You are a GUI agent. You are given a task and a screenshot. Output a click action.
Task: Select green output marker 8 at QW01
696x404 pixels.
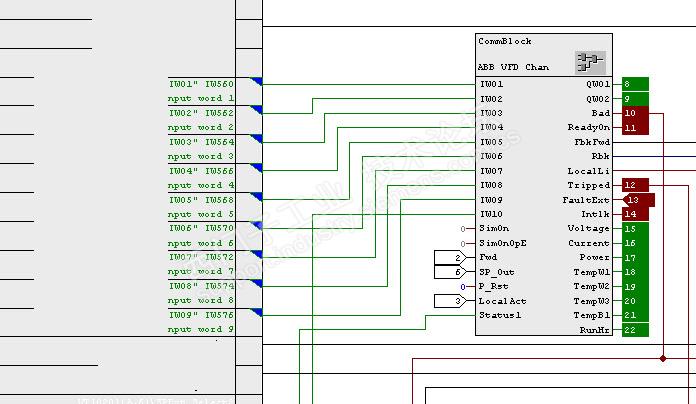coord(635,84)
